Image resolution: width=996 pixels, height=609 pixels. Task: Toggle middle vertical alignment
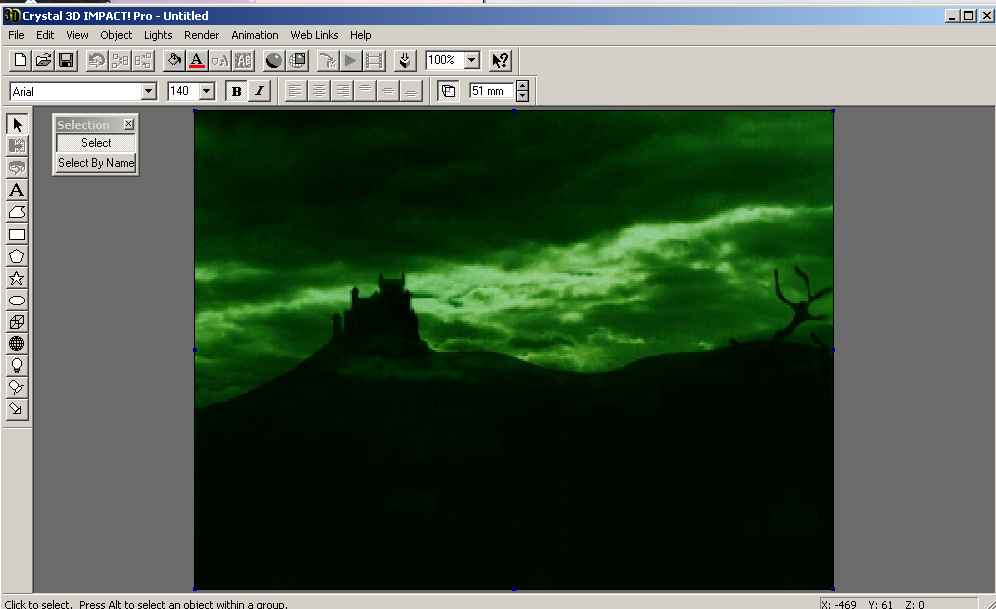tap(388, 91)
